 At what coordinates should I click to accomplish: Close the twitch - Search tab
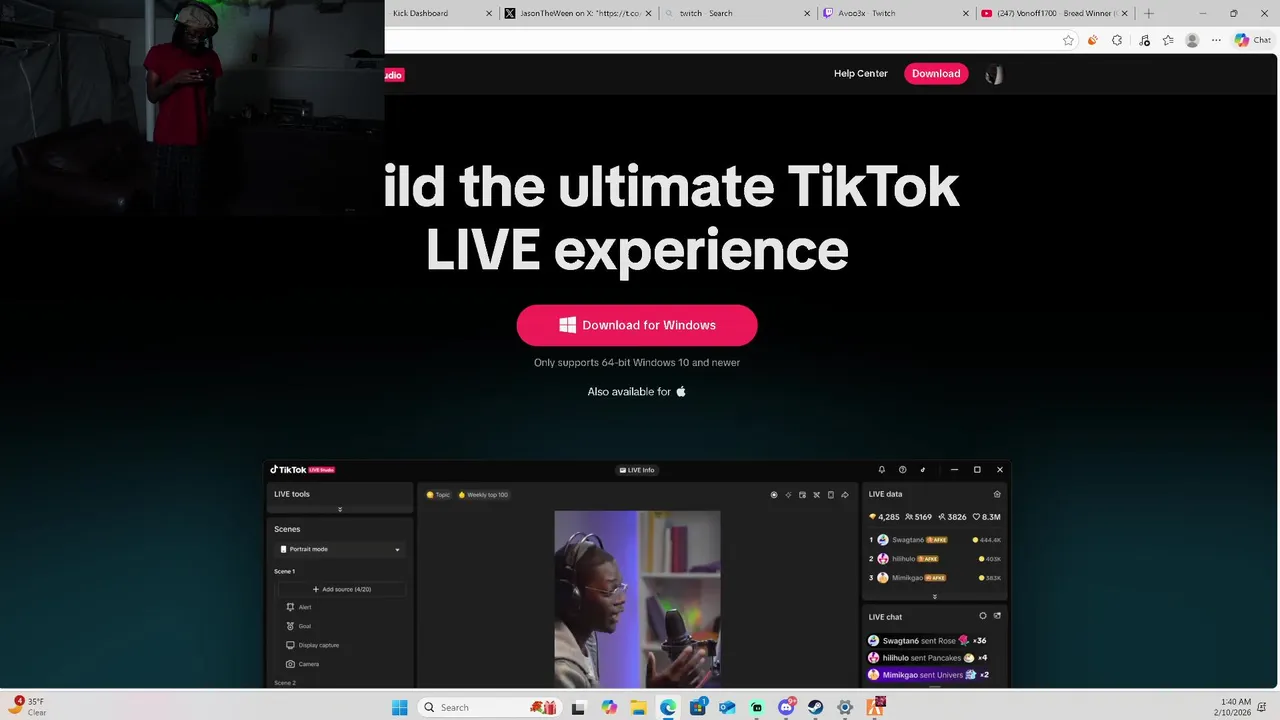pyautogui.click(x=807, y=14)
